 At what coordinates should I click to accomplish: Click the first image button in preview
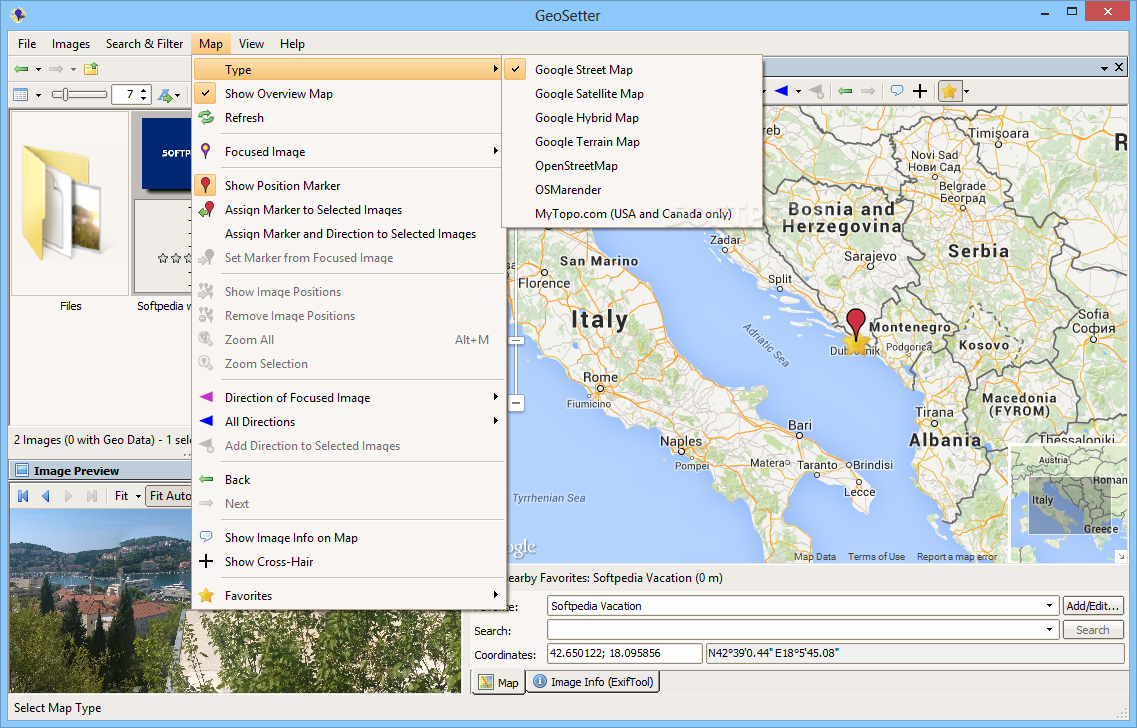click(23, 496)
